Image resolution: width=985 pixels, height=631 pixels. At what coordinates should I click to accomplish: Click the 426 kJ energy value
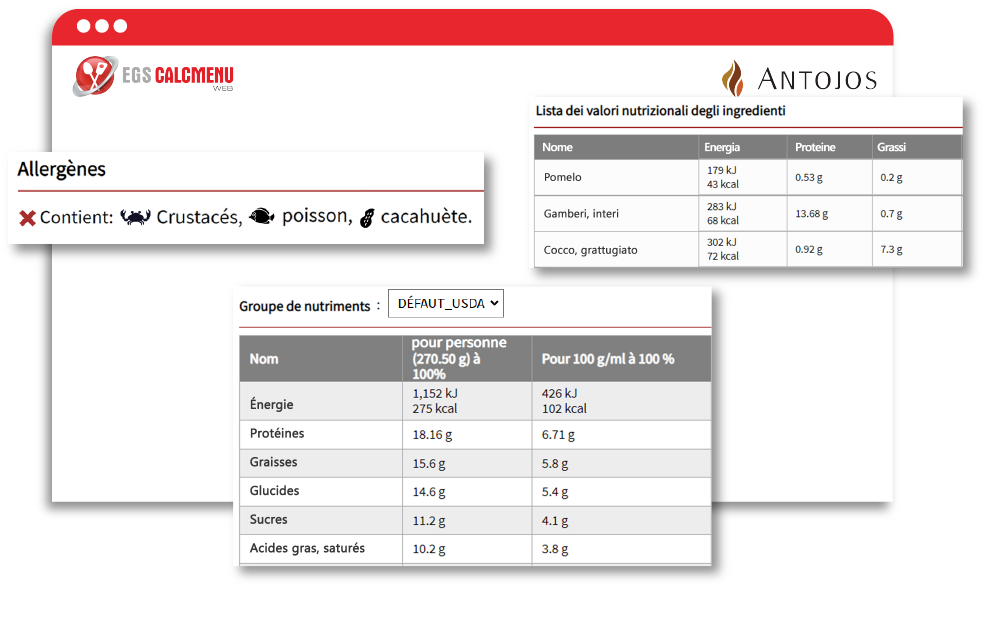pos(559,393)
